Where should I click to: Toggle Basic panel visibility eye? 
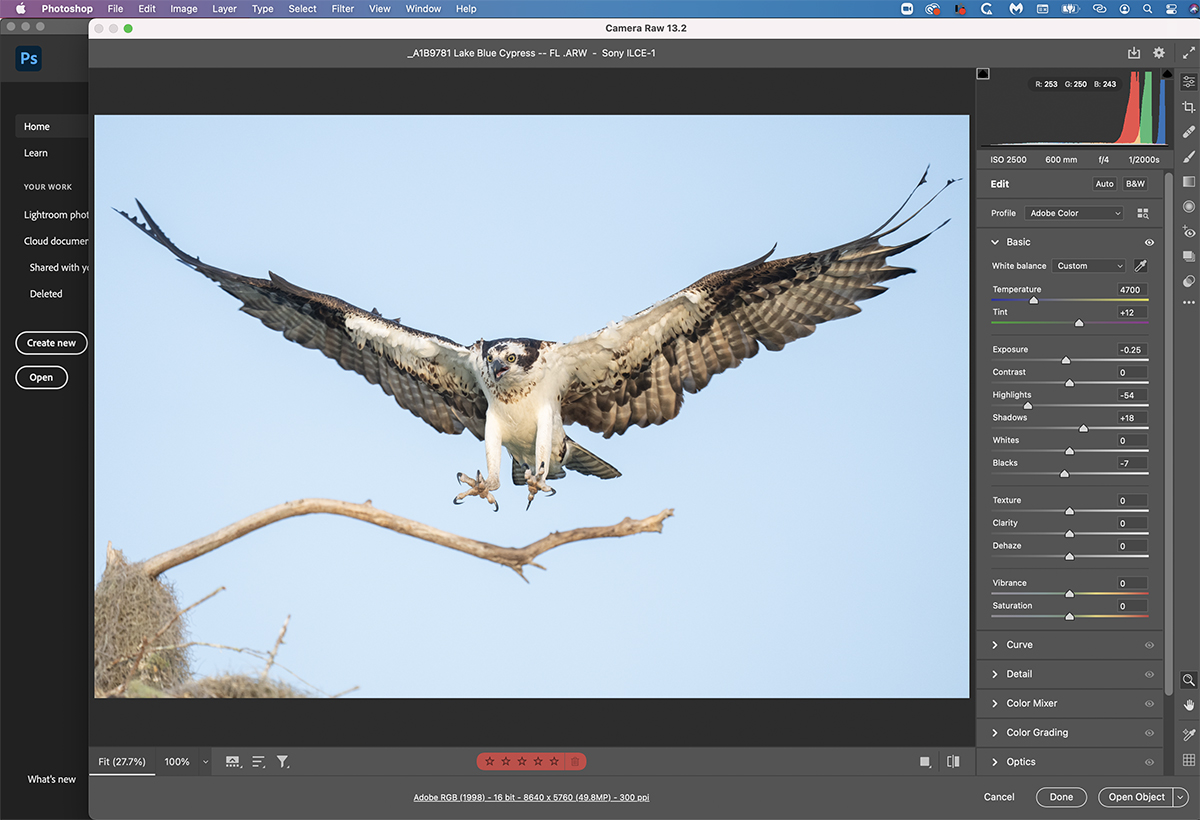[x=1149, y=242]
